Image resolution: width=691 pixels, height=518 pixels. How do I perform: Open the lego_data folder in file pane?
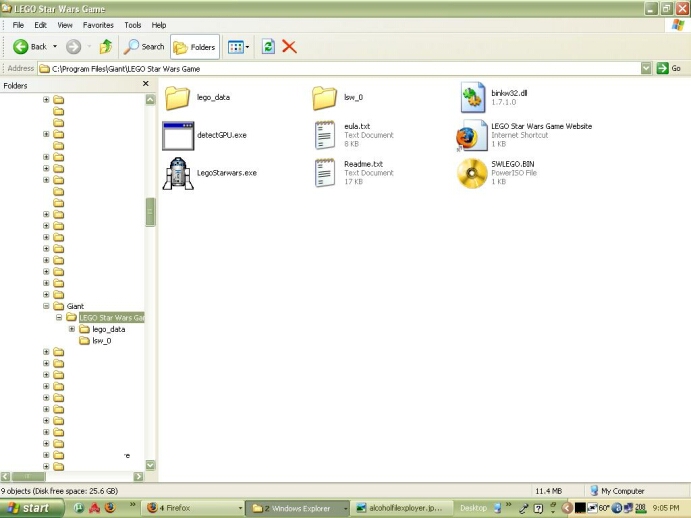(177, 97)
